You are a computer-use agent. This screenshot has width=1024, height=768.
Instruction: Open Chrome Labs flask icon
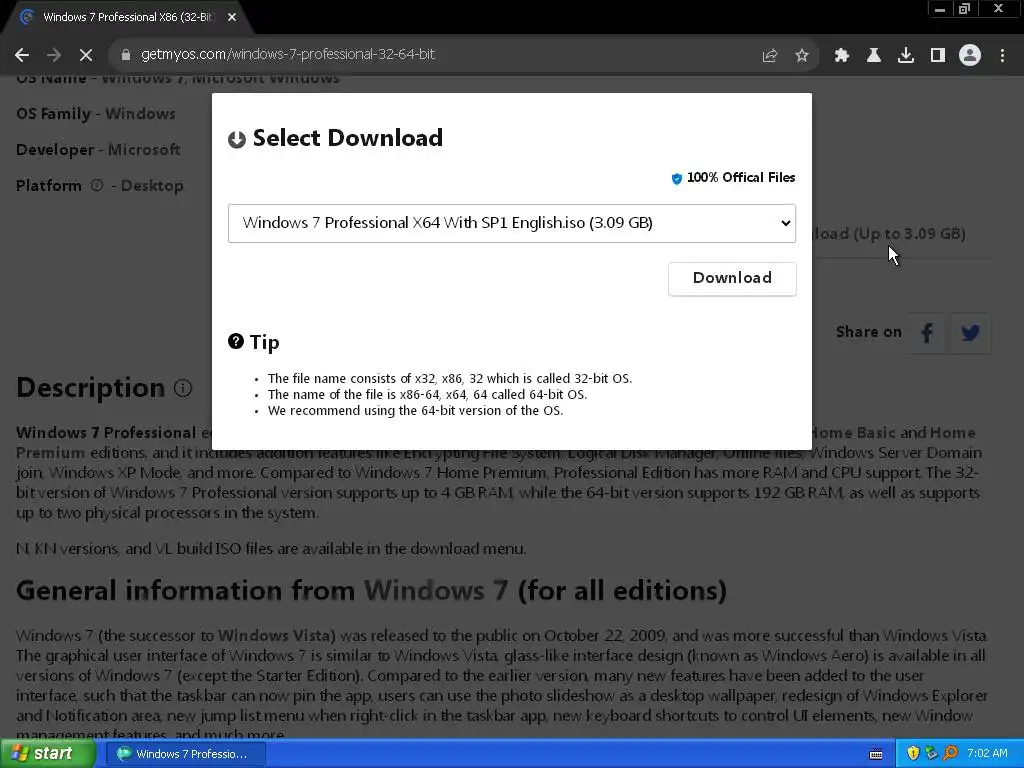click(873, 56)
